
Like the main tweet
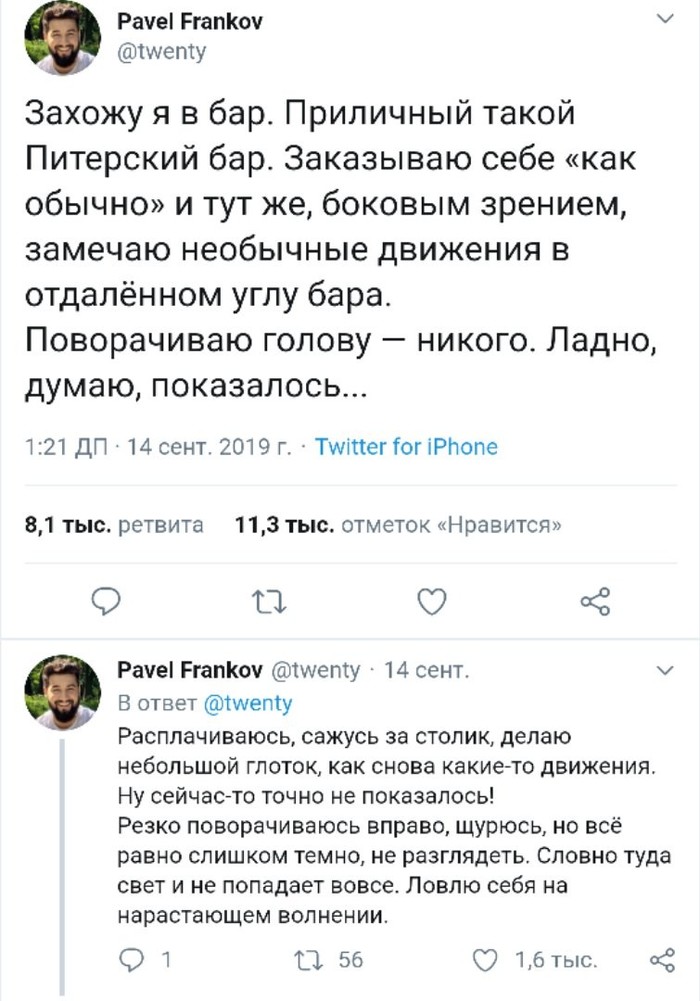[x=430, y=600]
